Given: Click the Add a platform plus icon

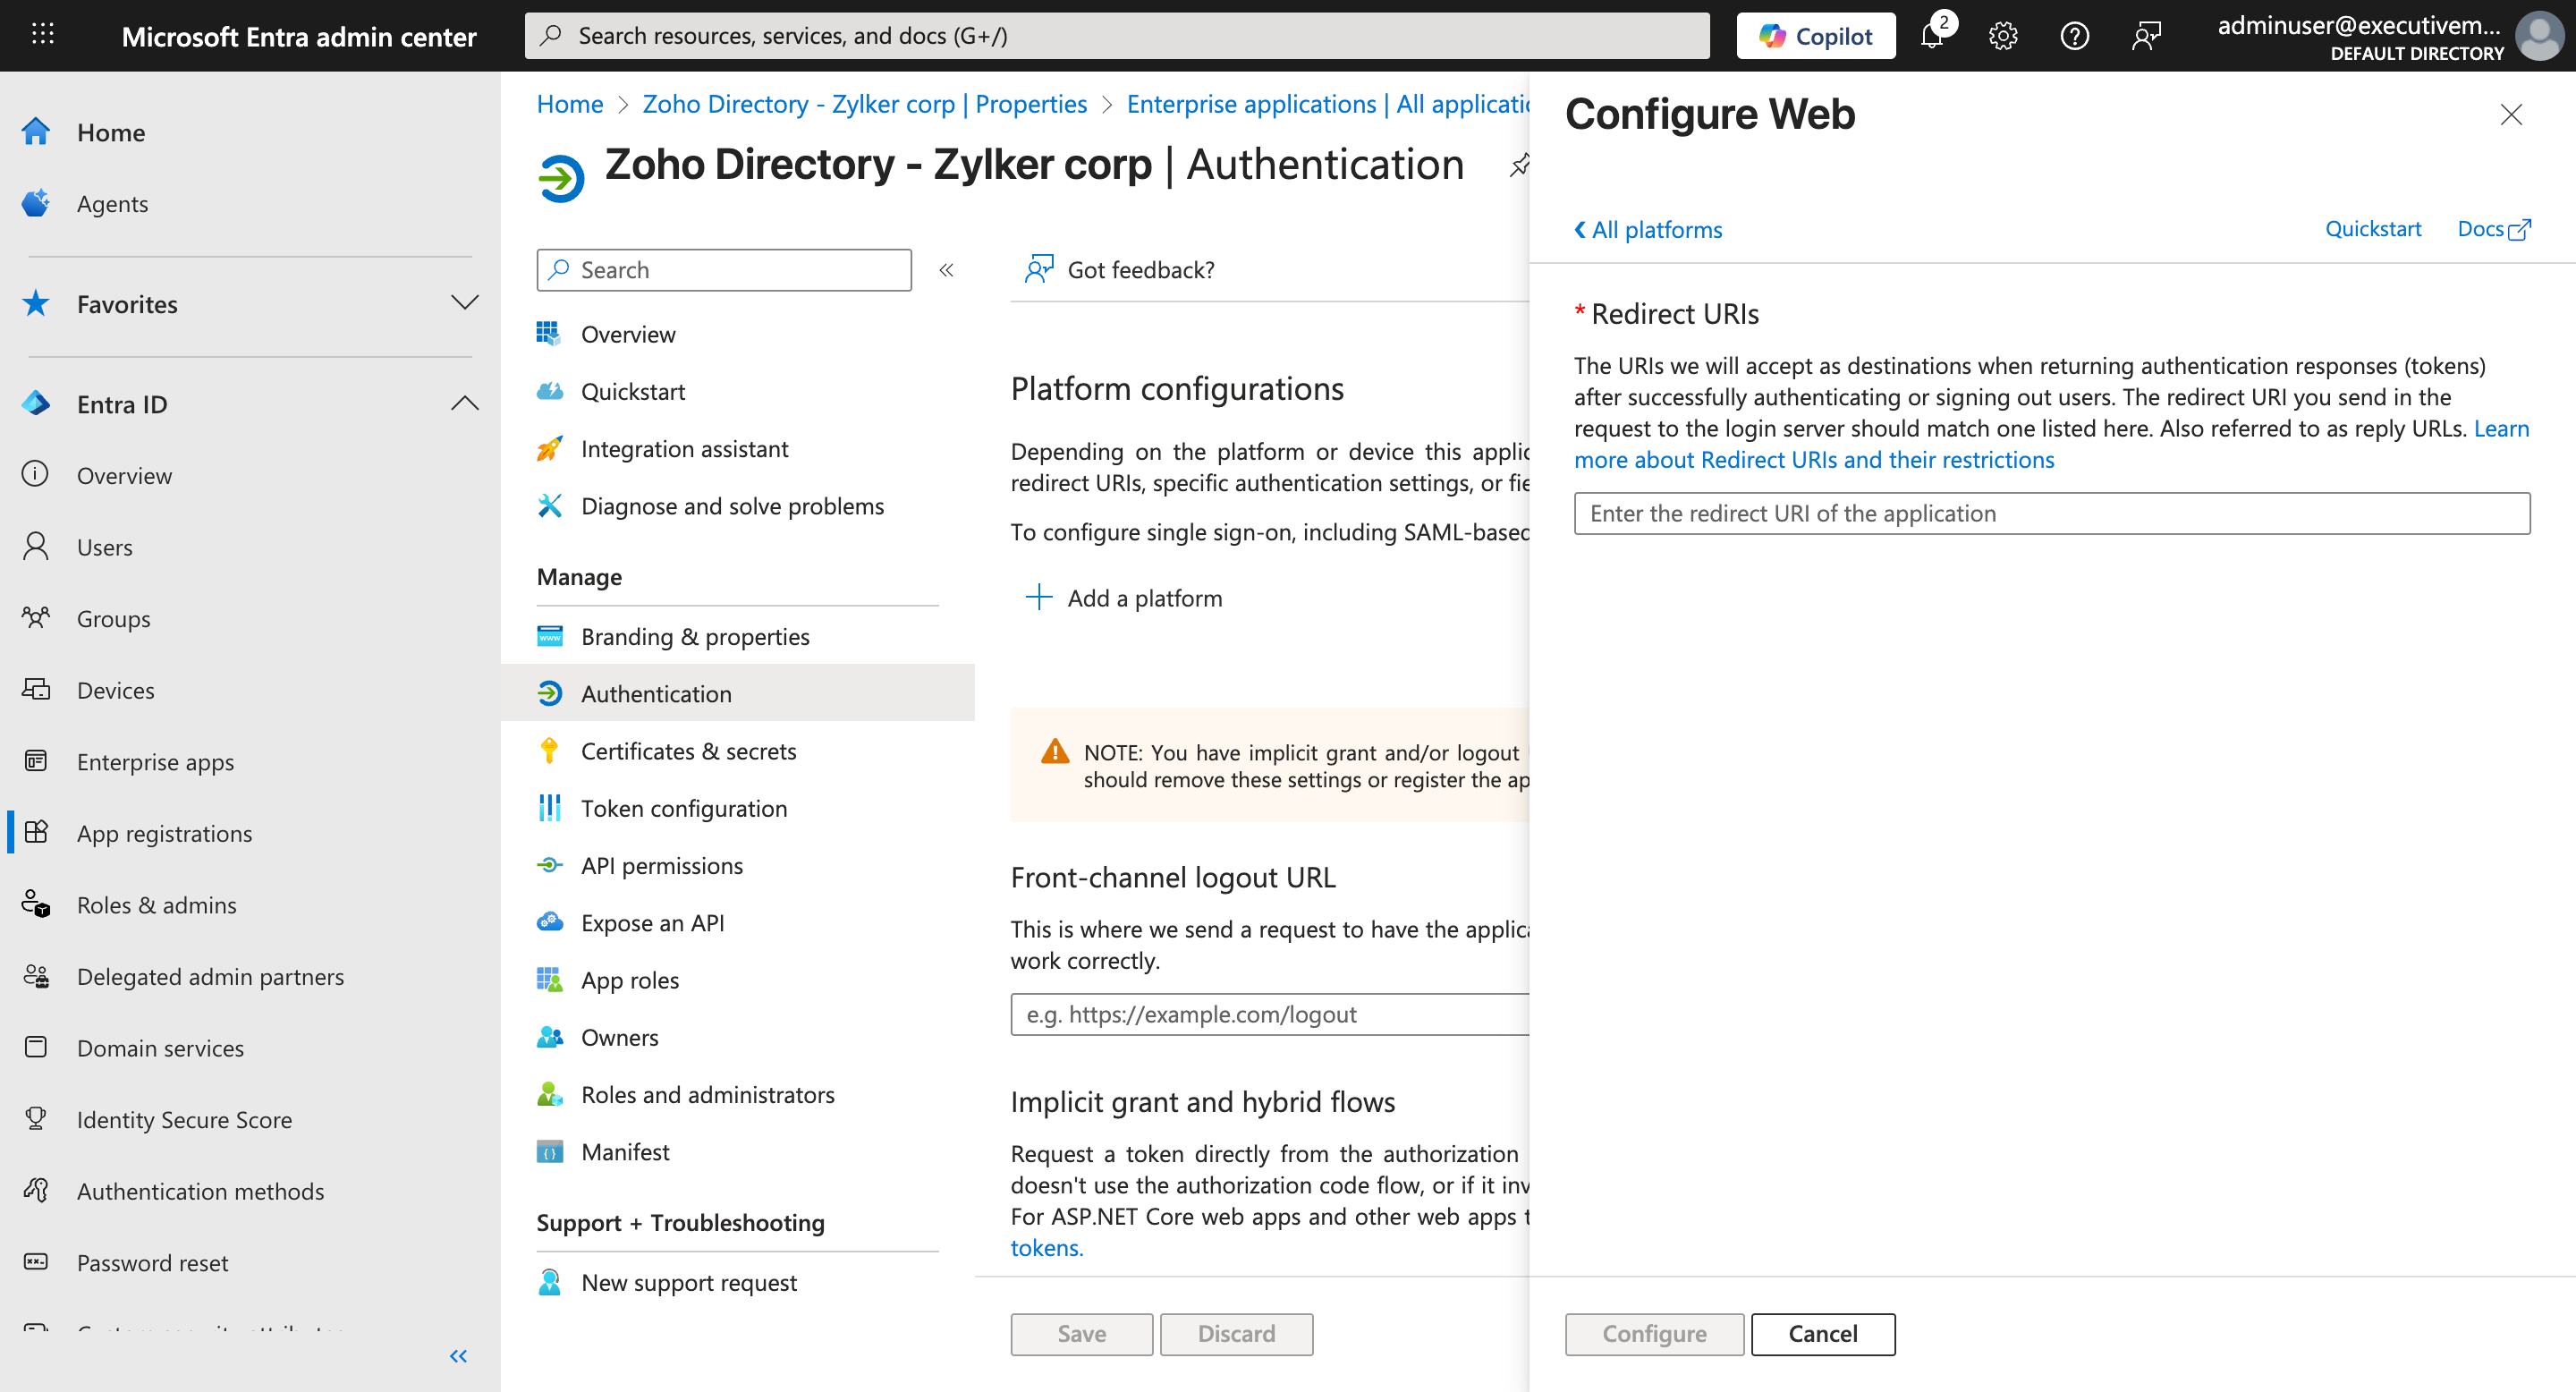Looking at the screenshot, I should point(1039,598).
